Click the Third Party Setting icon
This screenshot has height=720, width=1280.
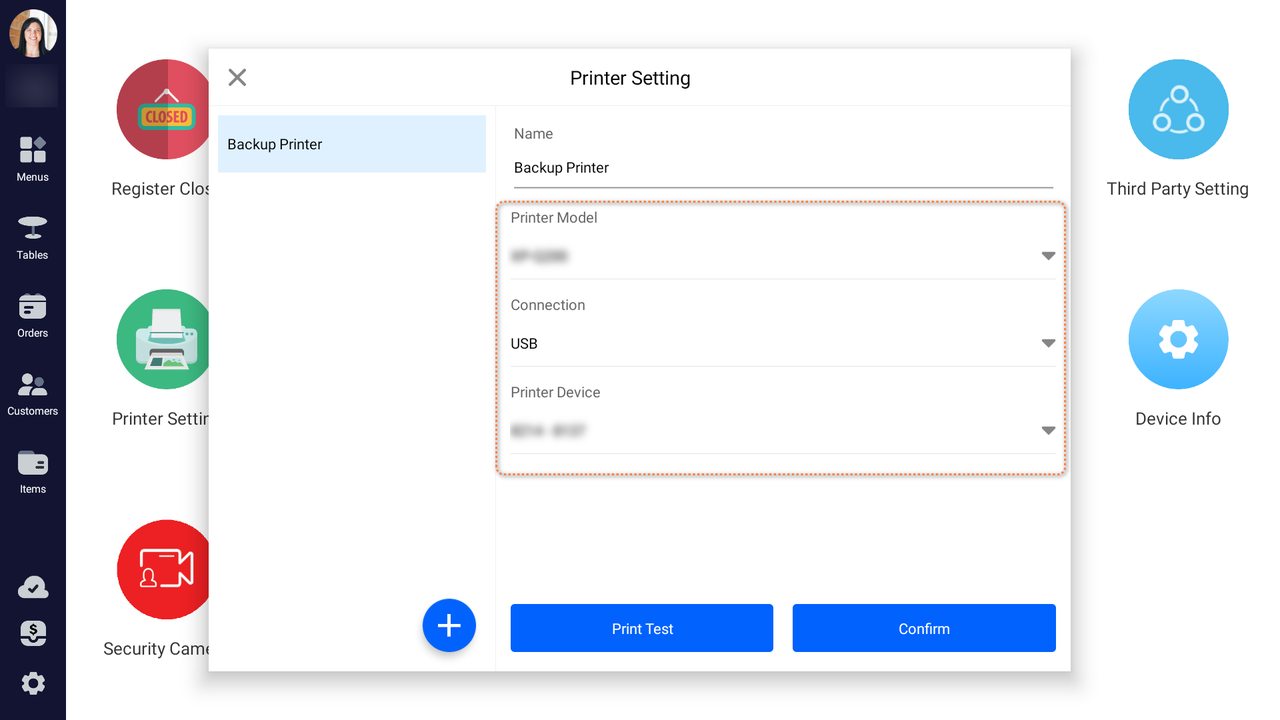(x=1178, y=110)
